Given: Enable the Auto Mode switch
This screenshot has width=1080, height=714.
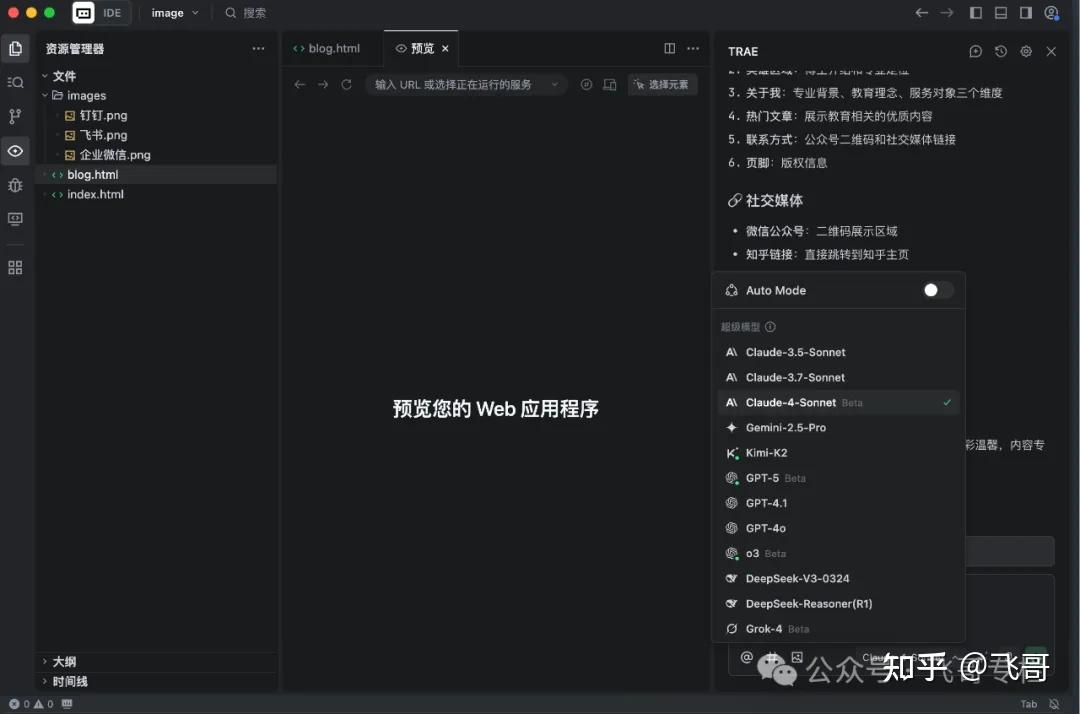Looking at the screenshot, I should 938,291.
